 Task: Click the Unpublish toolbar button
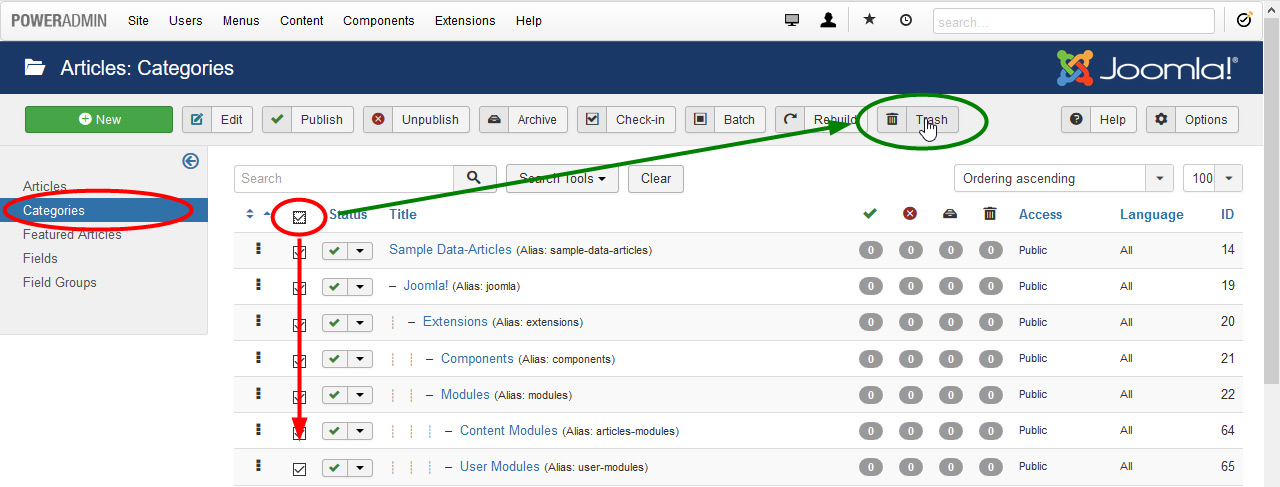pos(416,119)
